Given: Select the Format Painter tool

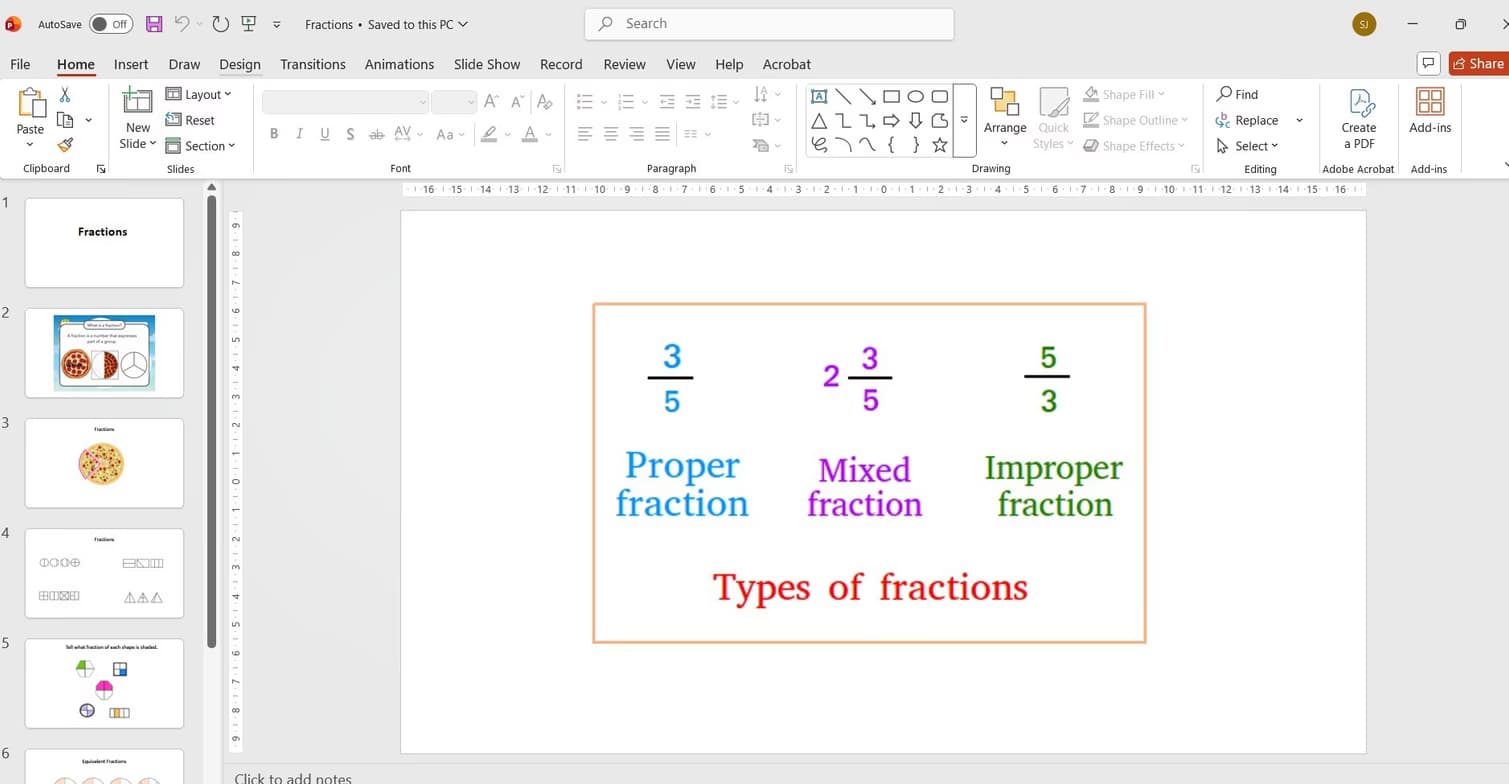Looking at the screenshot, I should coord(66,146).
